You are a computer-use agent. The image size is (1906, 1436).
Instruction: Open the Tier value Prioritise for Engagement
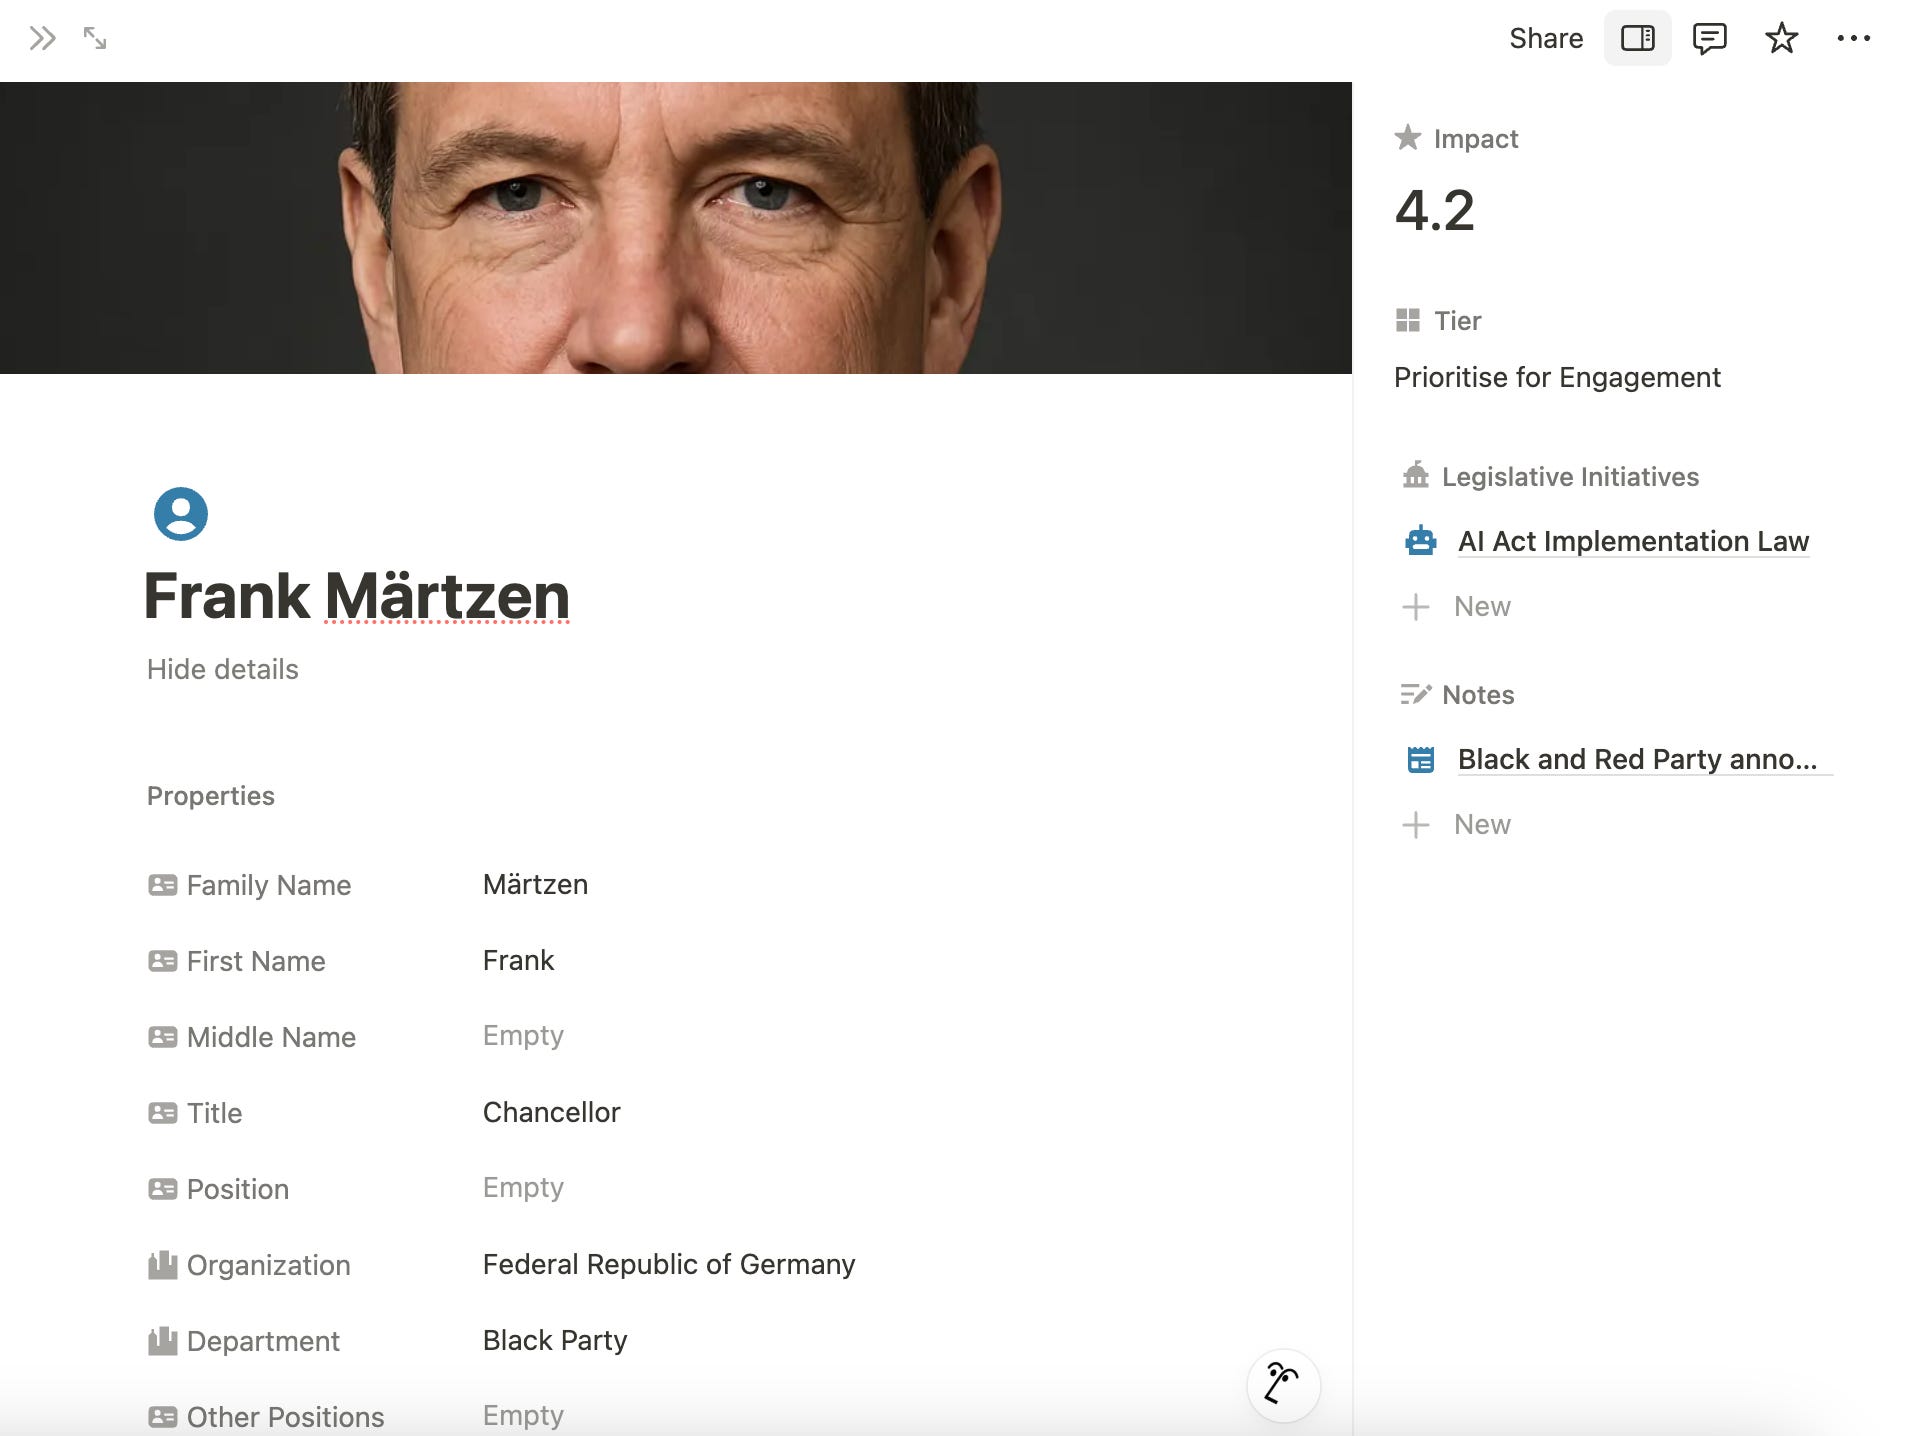(x=1557, y=377)
